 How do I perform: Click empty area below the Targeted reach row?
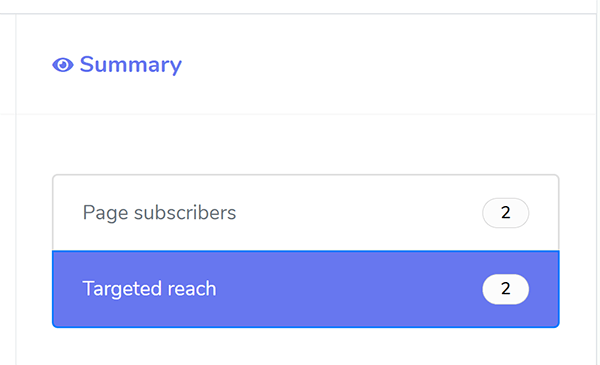tap(306, 347)
